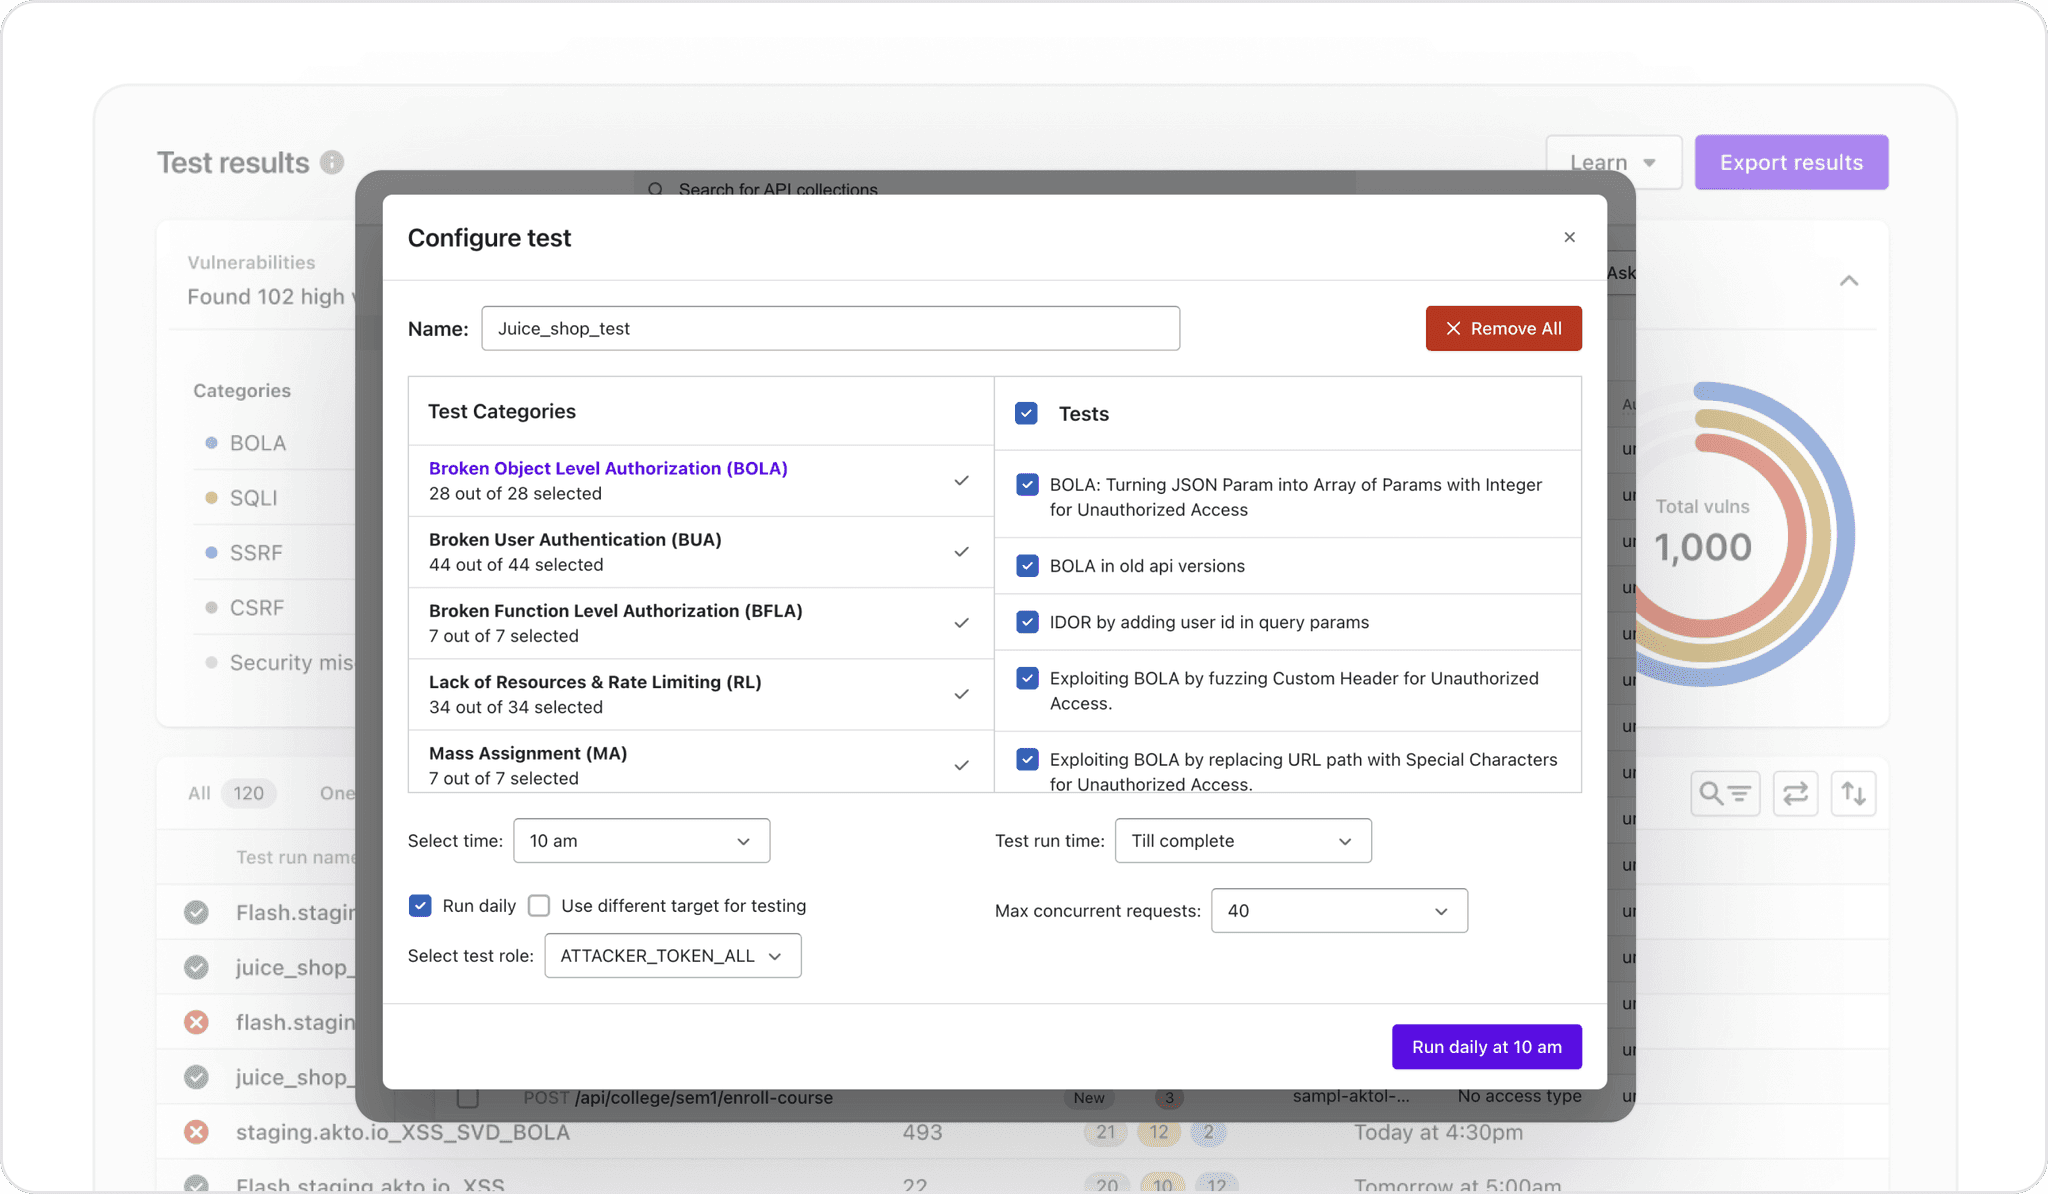Click checkmark beside Mass Assignment category
This screenshot has height=1194, width=2048.
(961, 765)
